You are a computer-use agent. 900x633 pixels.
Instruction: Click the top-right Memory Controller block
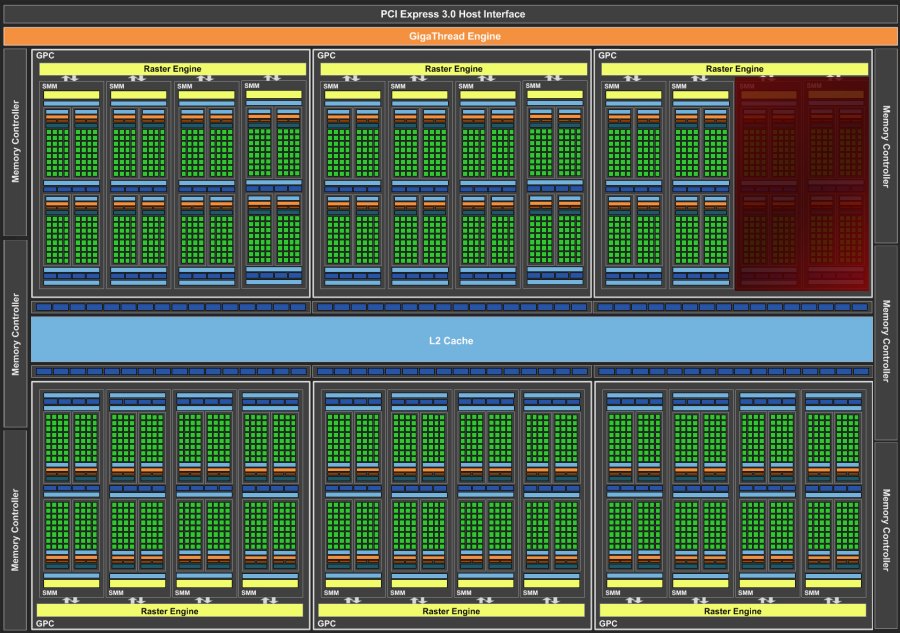[886, 146]
